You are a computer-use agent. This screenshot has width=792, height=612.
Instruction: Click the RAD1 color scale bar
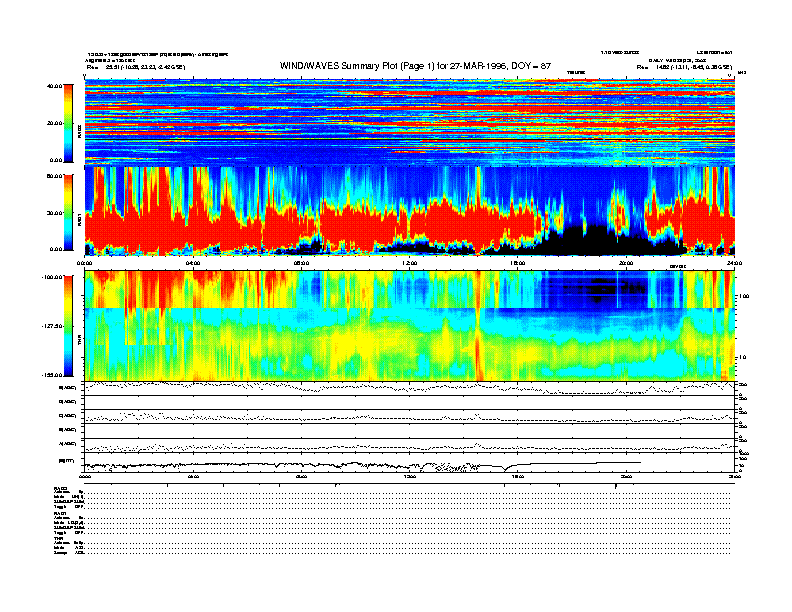[x=68, y=212]
